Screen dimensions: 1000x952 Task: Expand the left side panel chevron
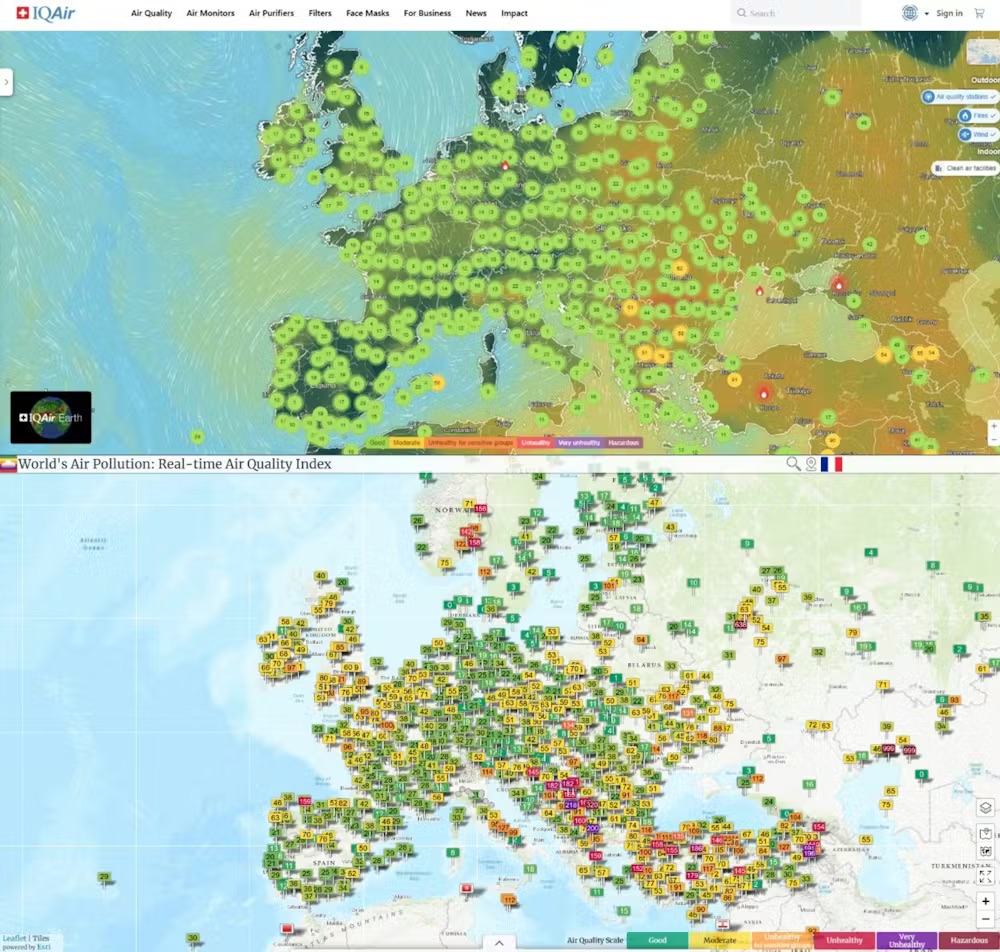click(7, 82)
